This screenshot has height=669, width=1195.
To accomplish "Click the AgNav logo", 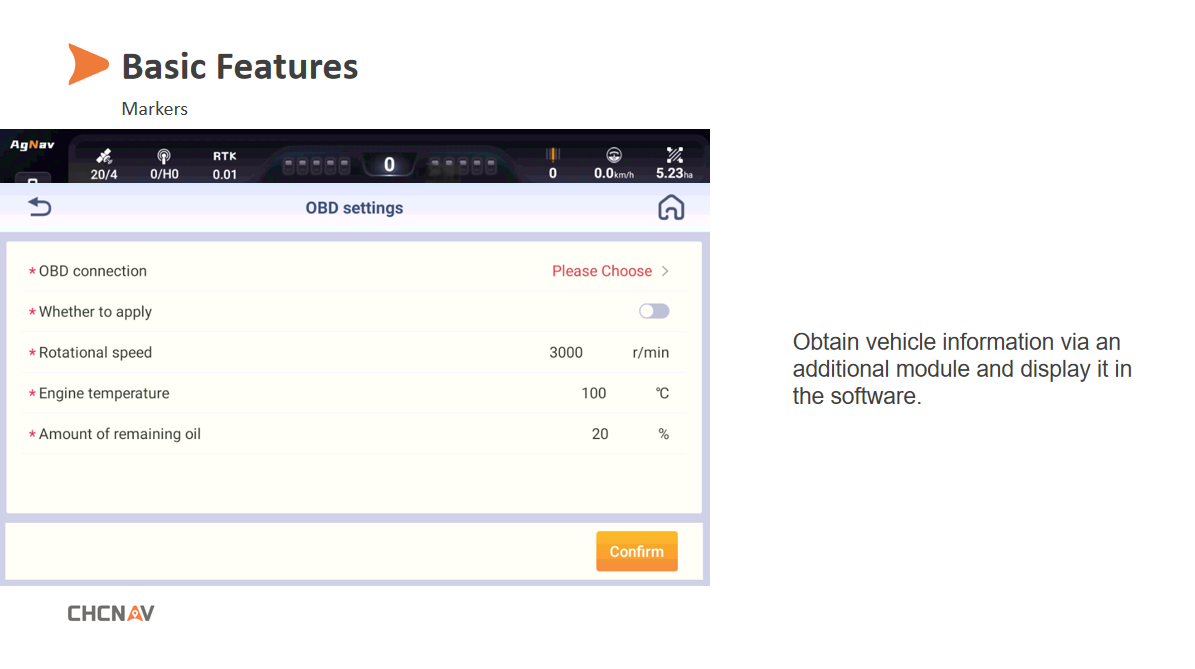I will [x=32, y=145].
